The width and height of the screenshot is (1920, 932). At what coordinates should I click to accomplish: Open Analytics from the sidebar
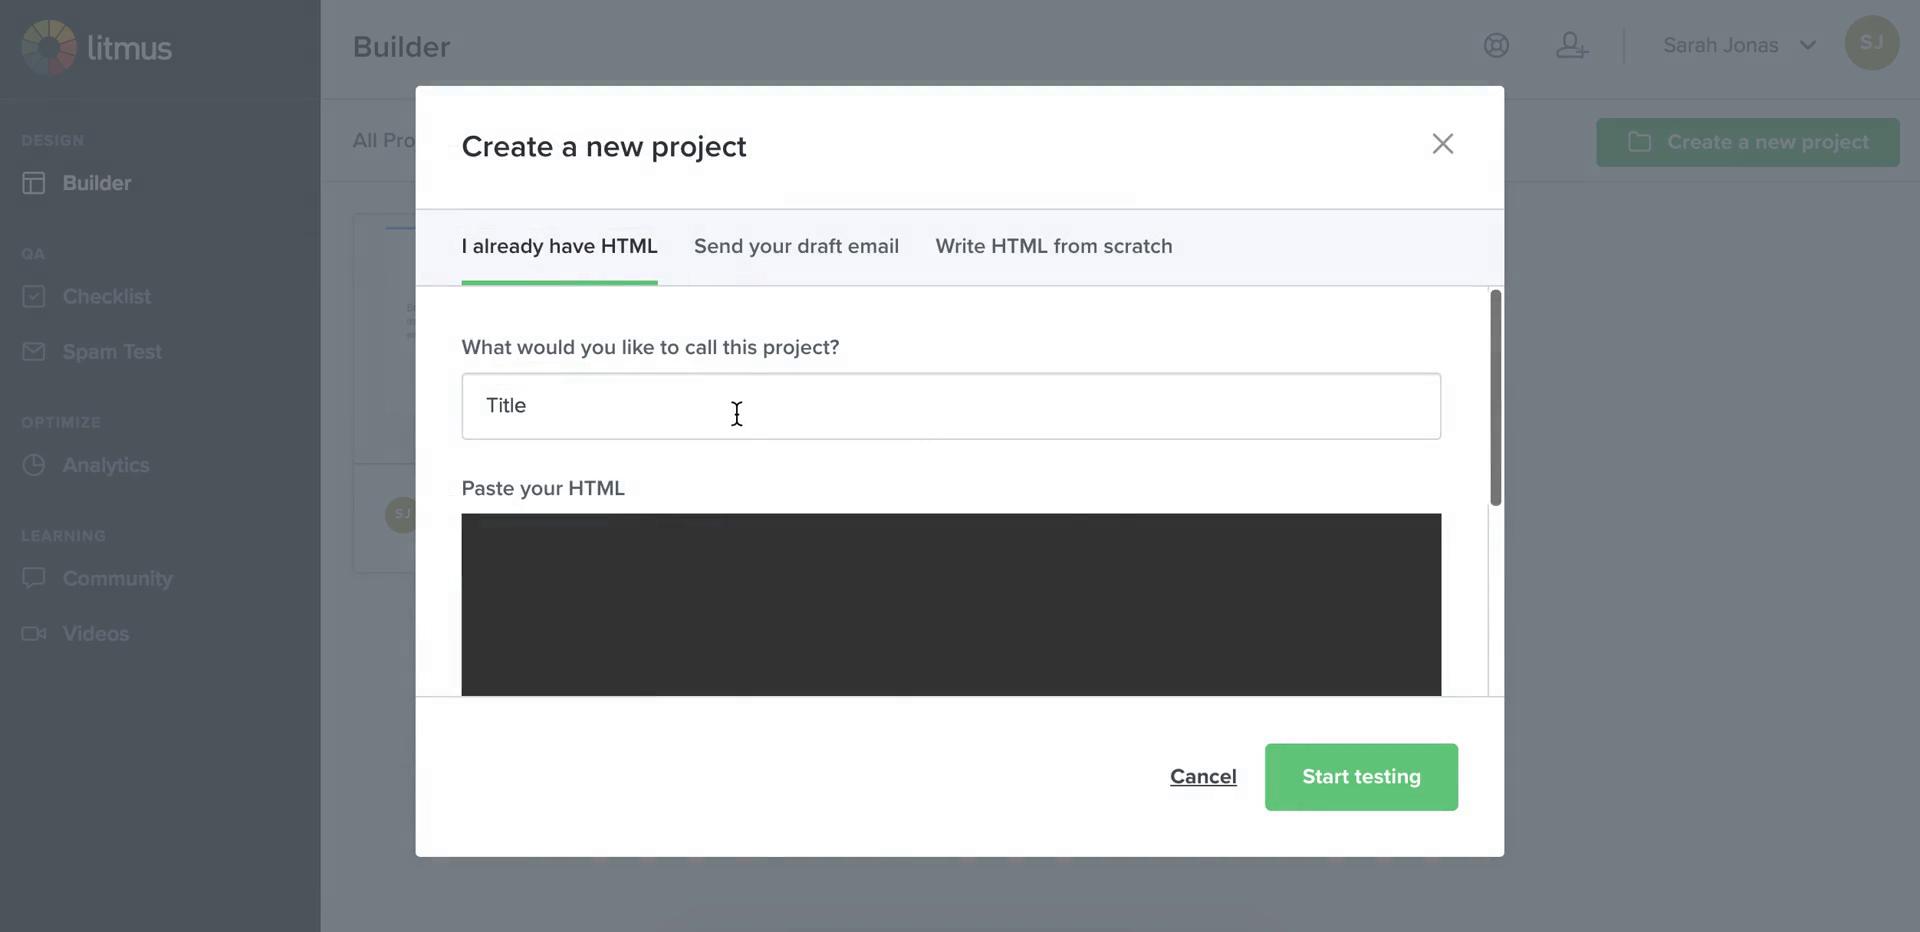tap(105, 465)
